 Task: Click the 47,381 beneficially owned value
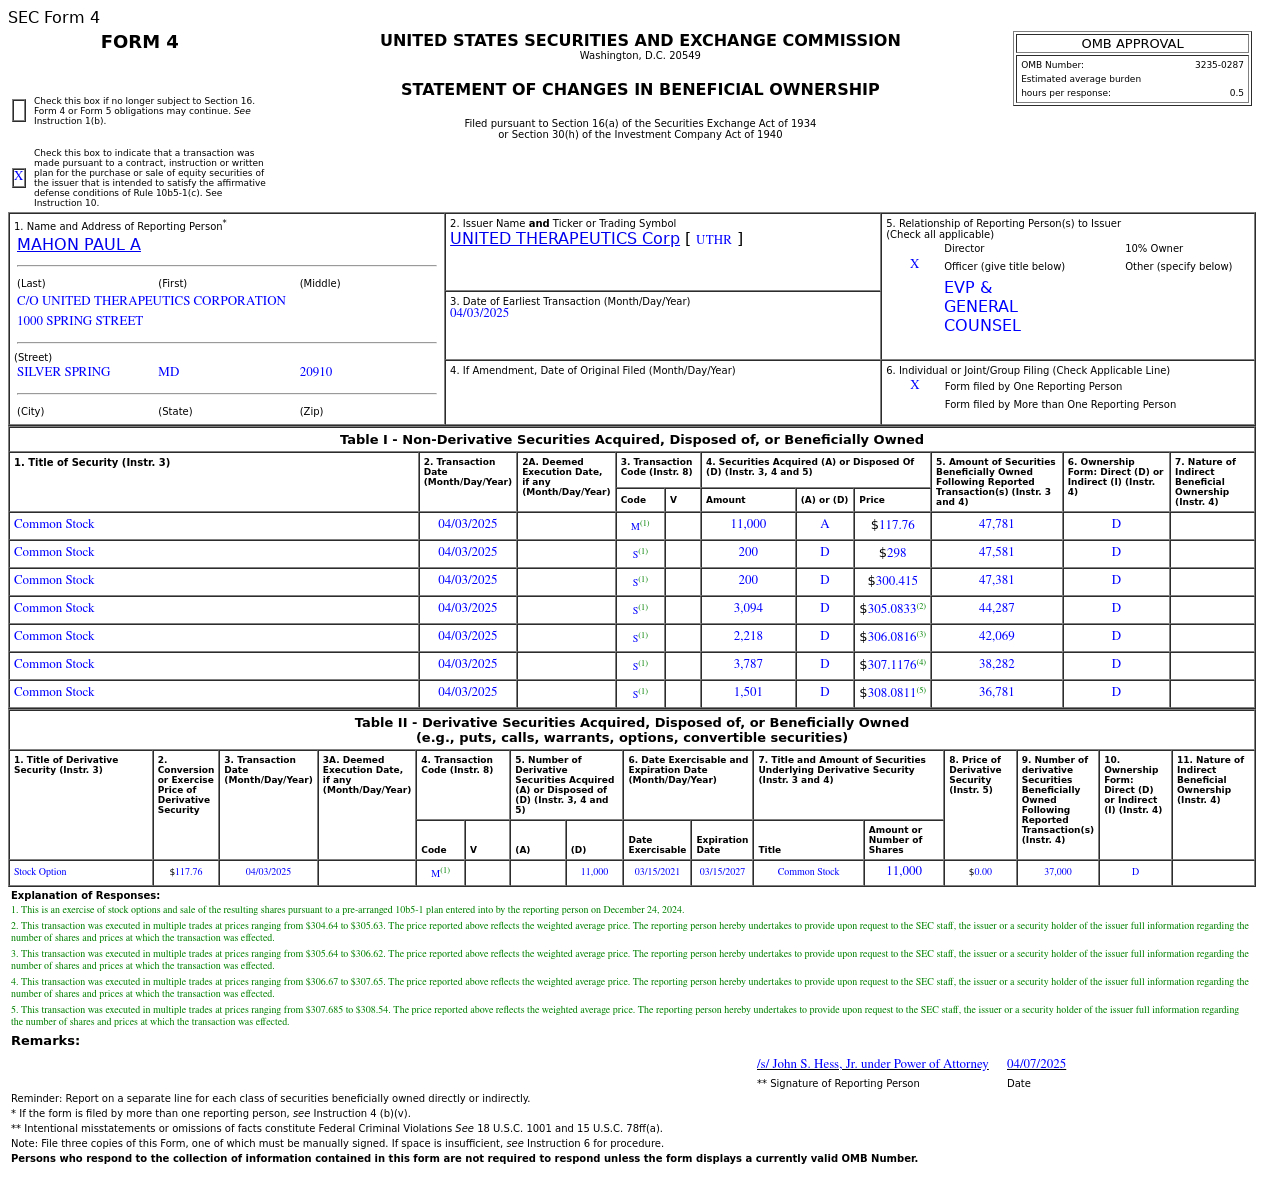click(x=997, y=580)
